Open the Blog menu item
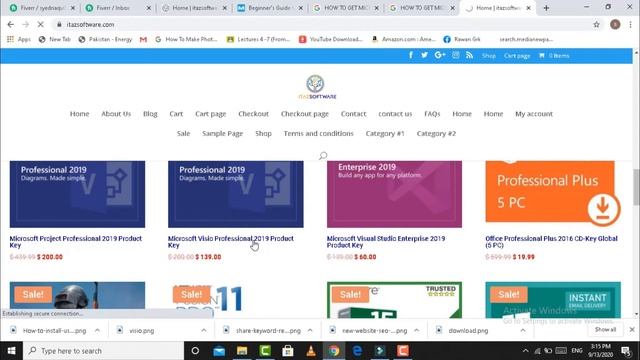 (150, 114)
